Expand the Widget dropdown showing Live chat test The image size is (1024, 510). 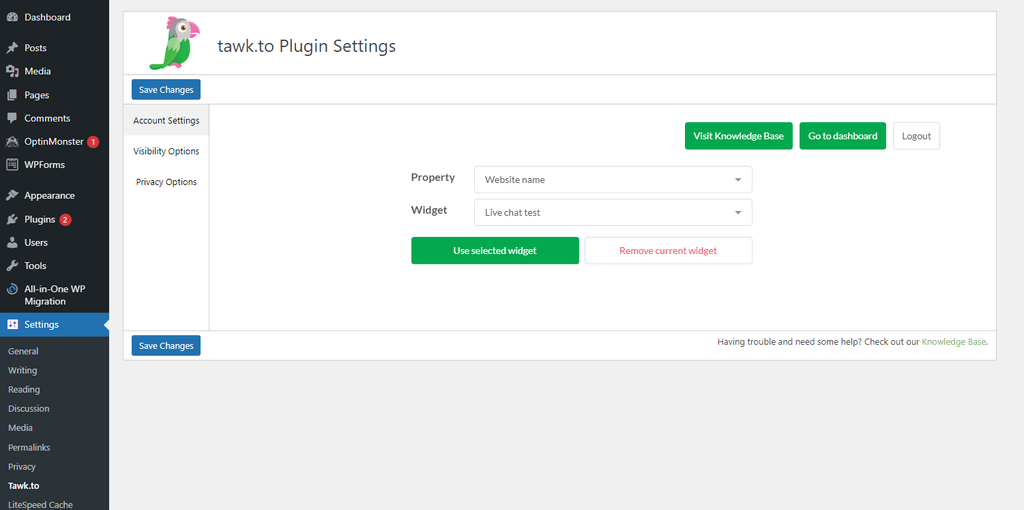[613, 212]
